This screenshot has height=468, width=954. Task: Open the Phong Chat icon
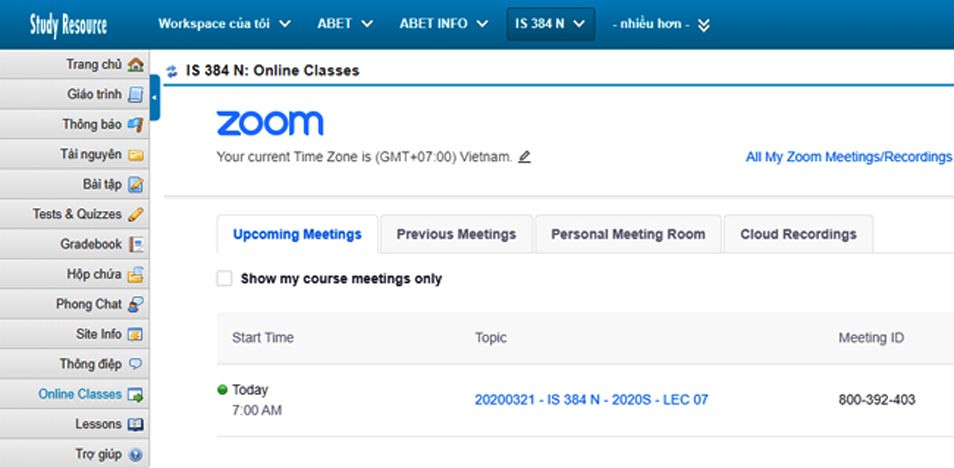pos(136,304)
